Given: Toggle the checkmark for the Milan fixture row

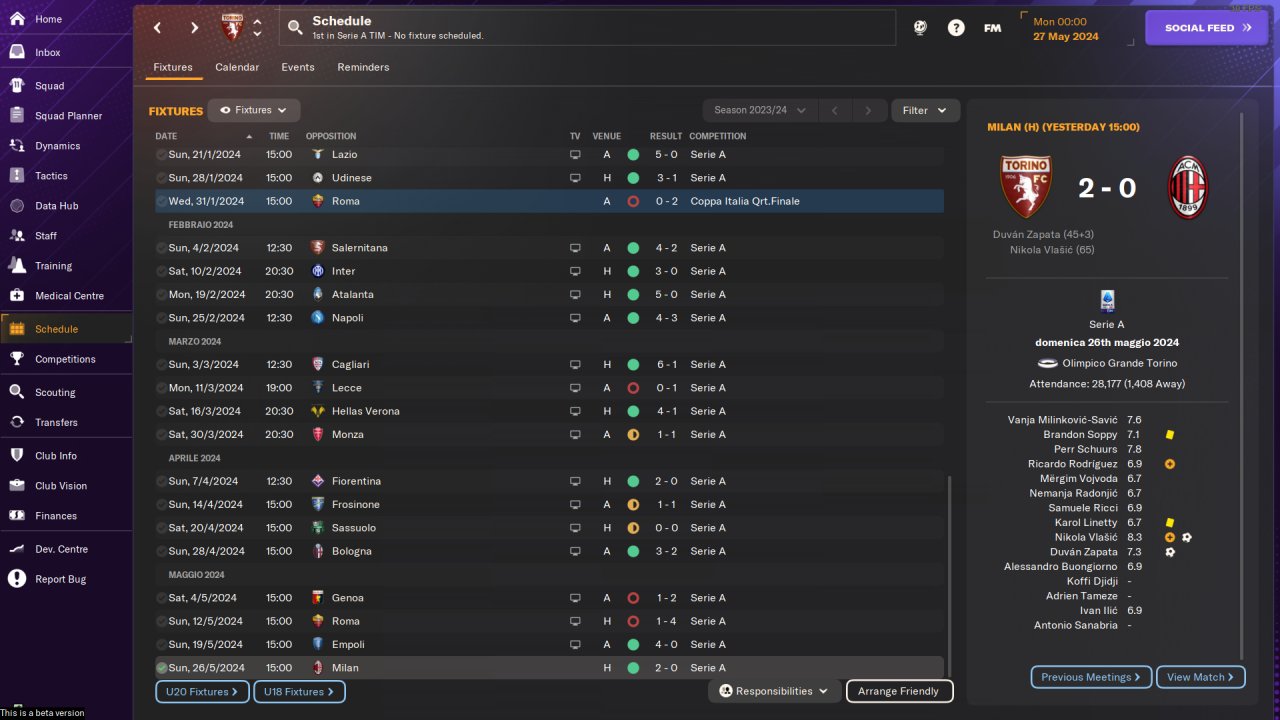Looking at the screenshot, I should coord(161,668).
